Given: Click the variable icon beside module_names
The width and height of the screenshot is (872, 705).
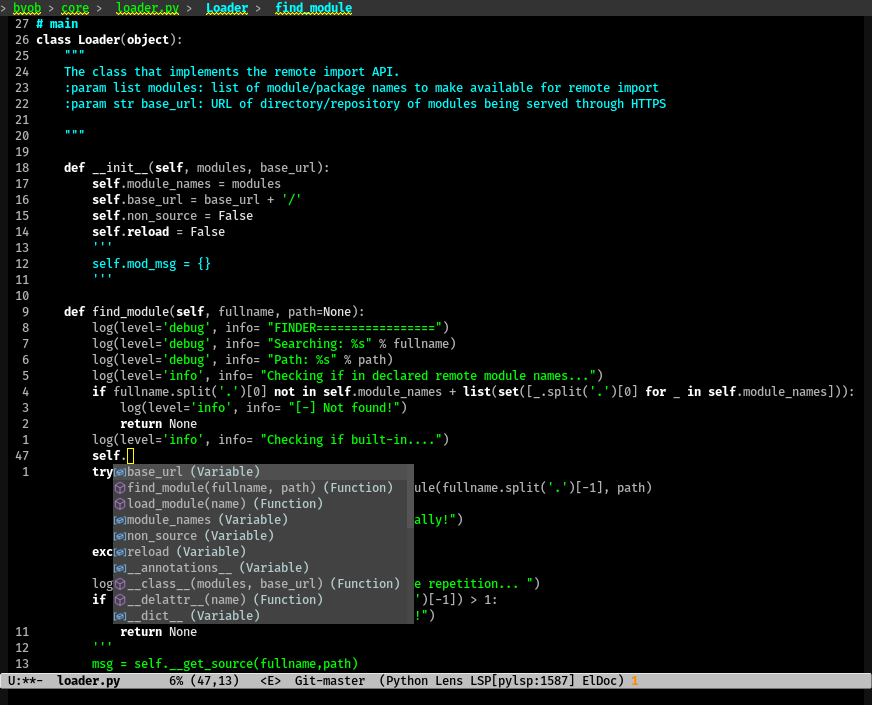Looking at the screenshot, I should coord(120,520).
